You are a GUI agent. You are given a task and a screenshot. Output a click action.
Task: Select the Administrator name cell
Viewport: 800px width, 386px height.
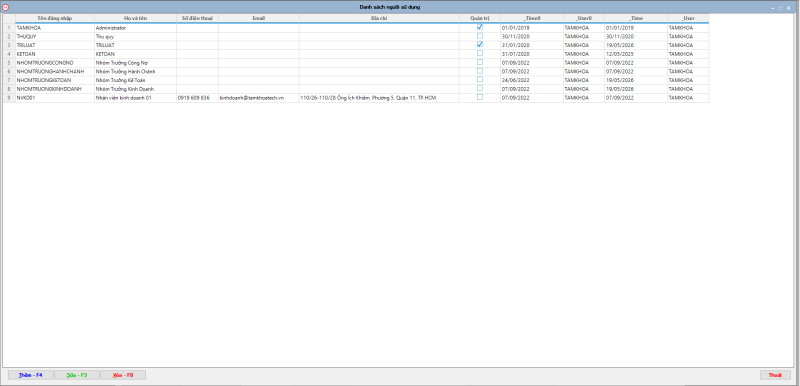[135, 28]
